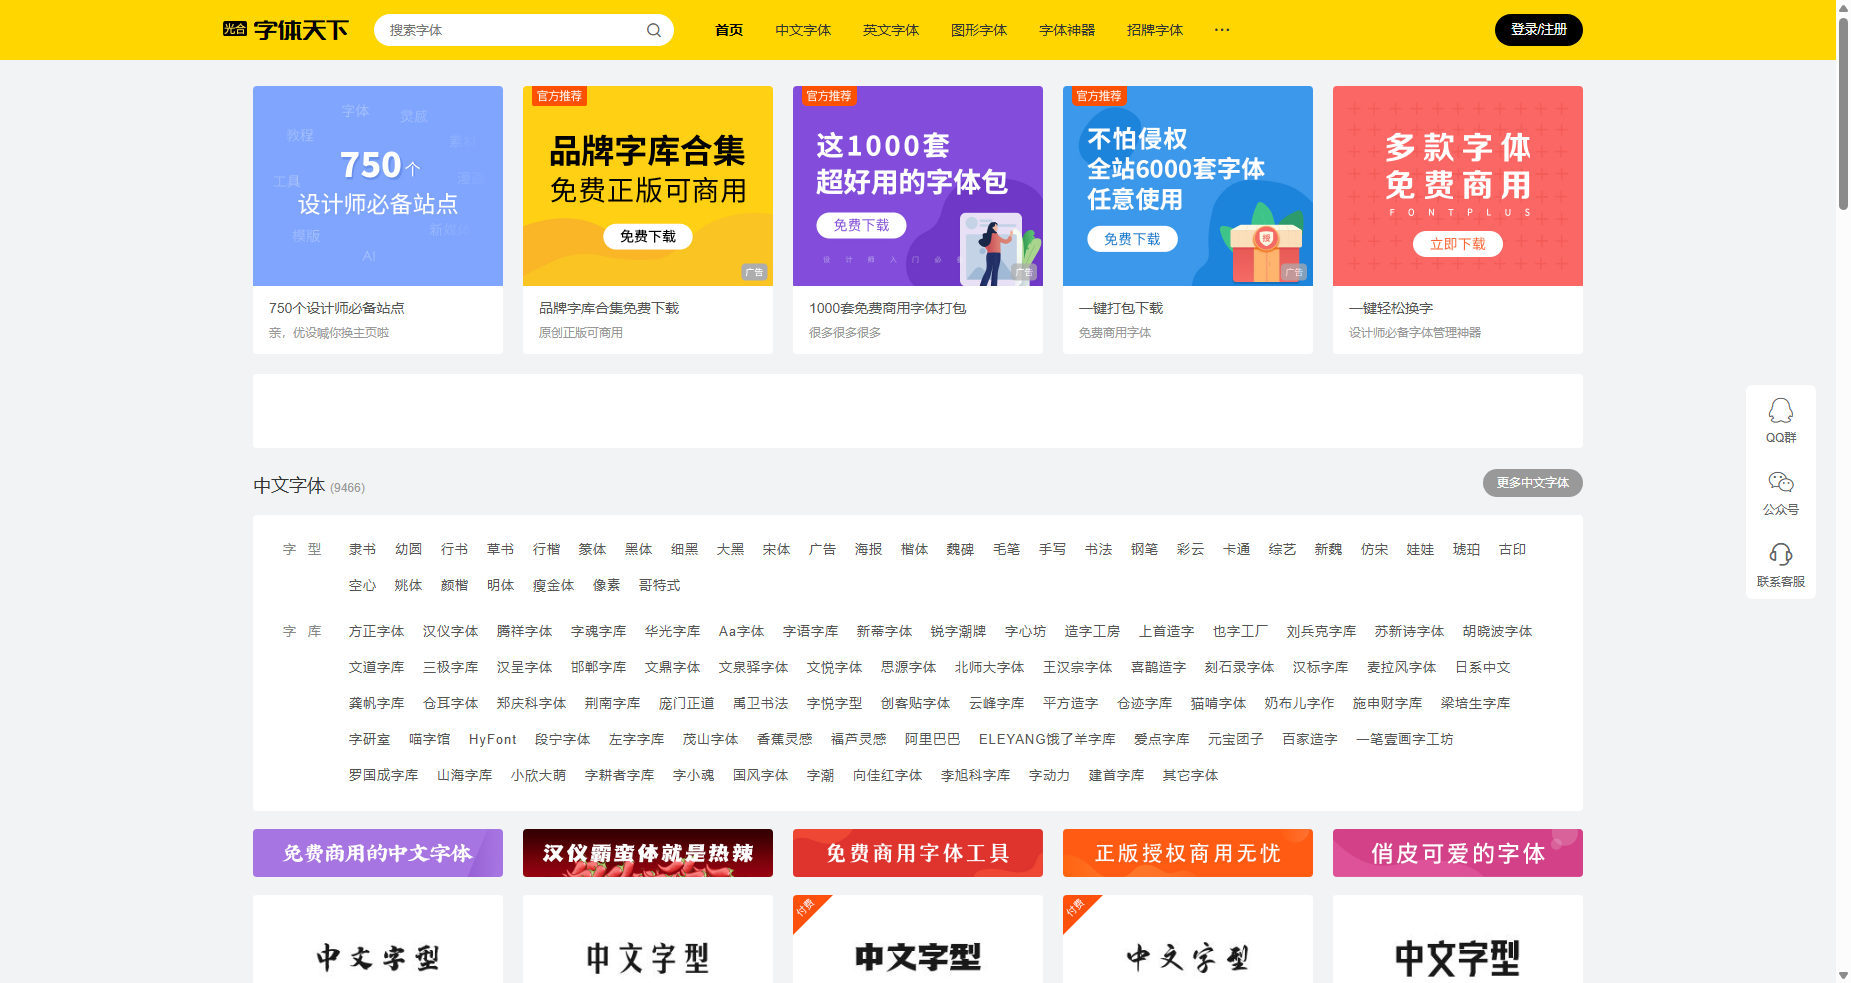The image size is (1851, 983).
Task: Open the 俏皮可爱的字体 pink banner
Action: click(x=1458, y=853)
